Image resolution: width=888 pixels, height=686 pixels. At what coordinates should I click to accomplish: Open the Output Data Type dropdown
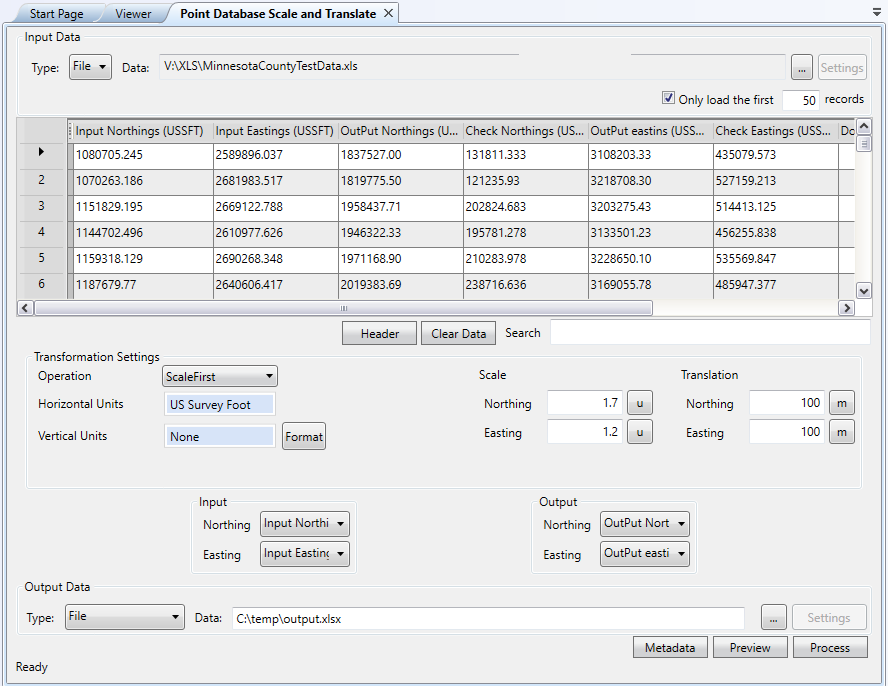(125, 617)
